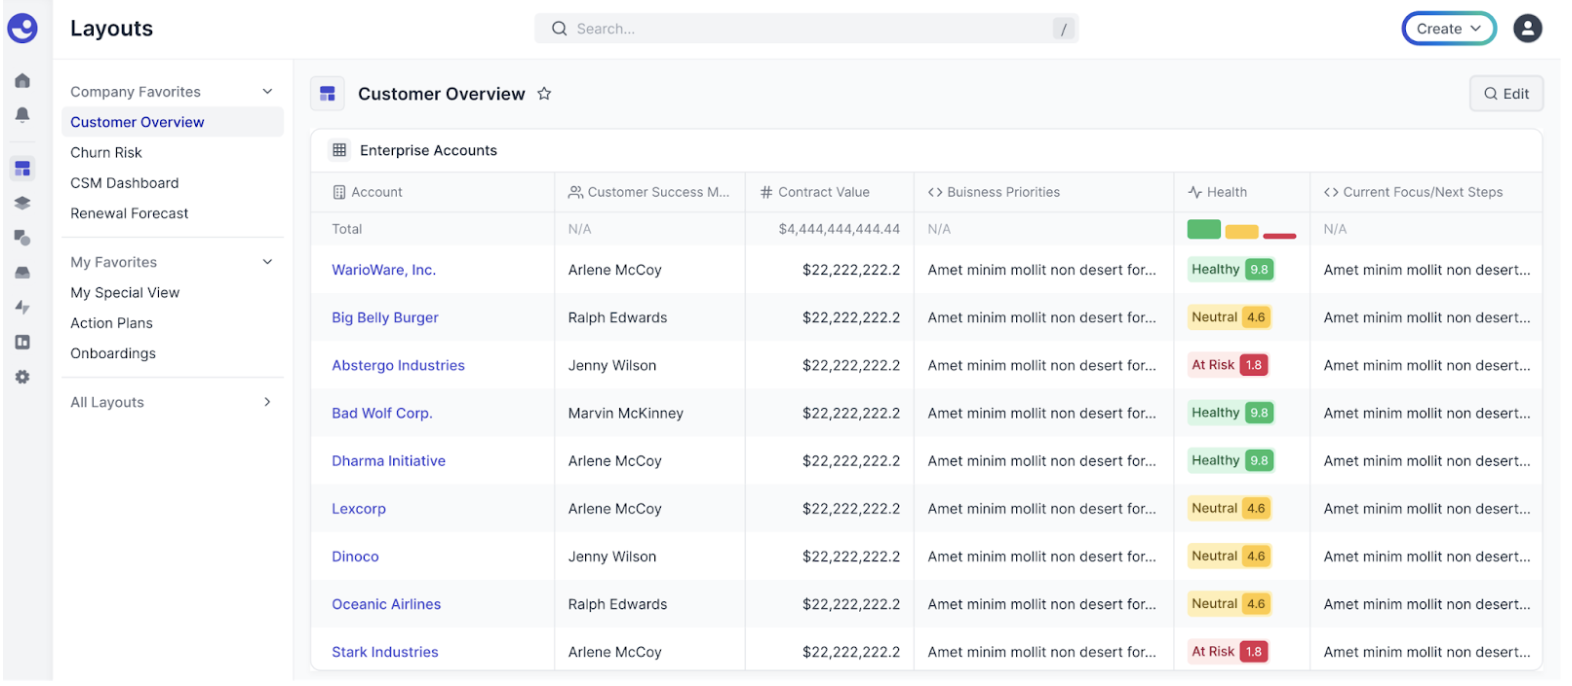1572x686 pixels.
Task: Click the app logo icon
Action: coord(22,28)
